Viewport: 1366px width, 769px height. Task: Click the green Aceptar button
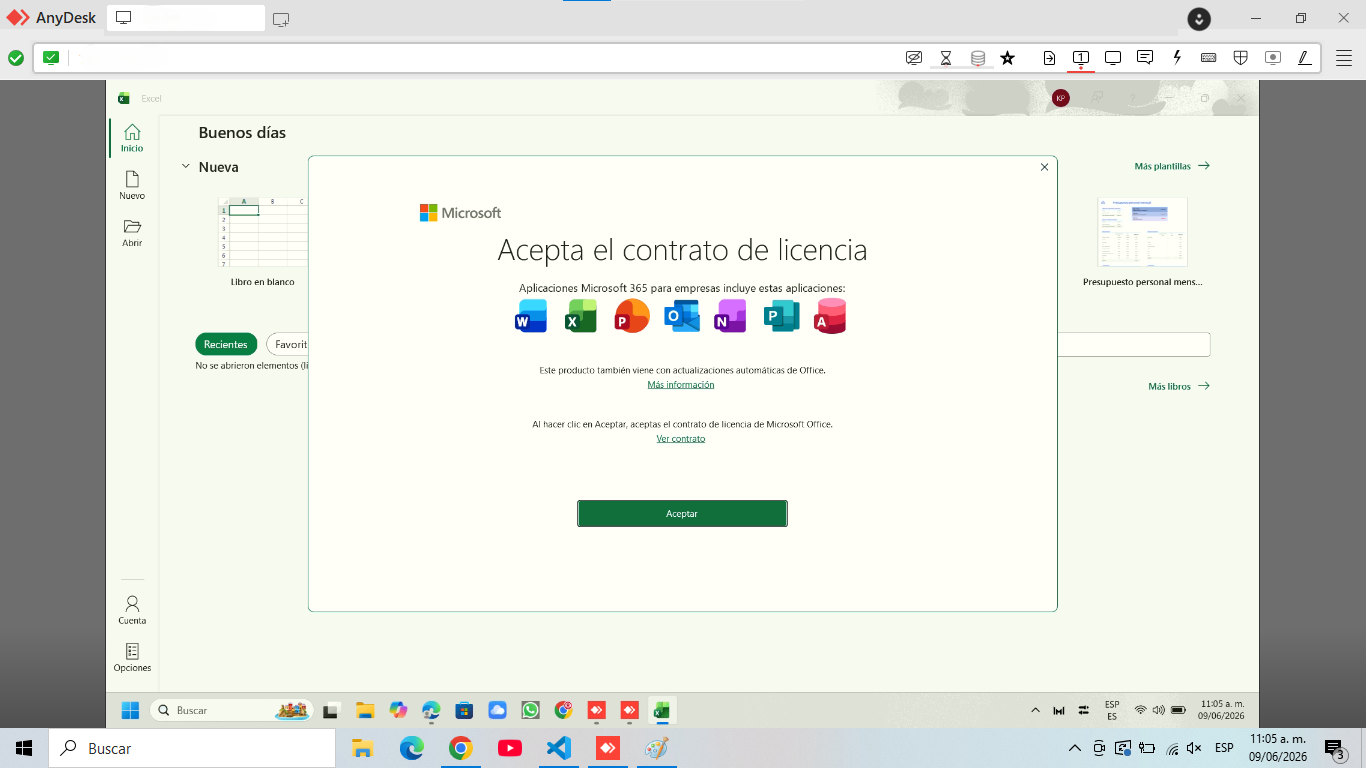682,513
